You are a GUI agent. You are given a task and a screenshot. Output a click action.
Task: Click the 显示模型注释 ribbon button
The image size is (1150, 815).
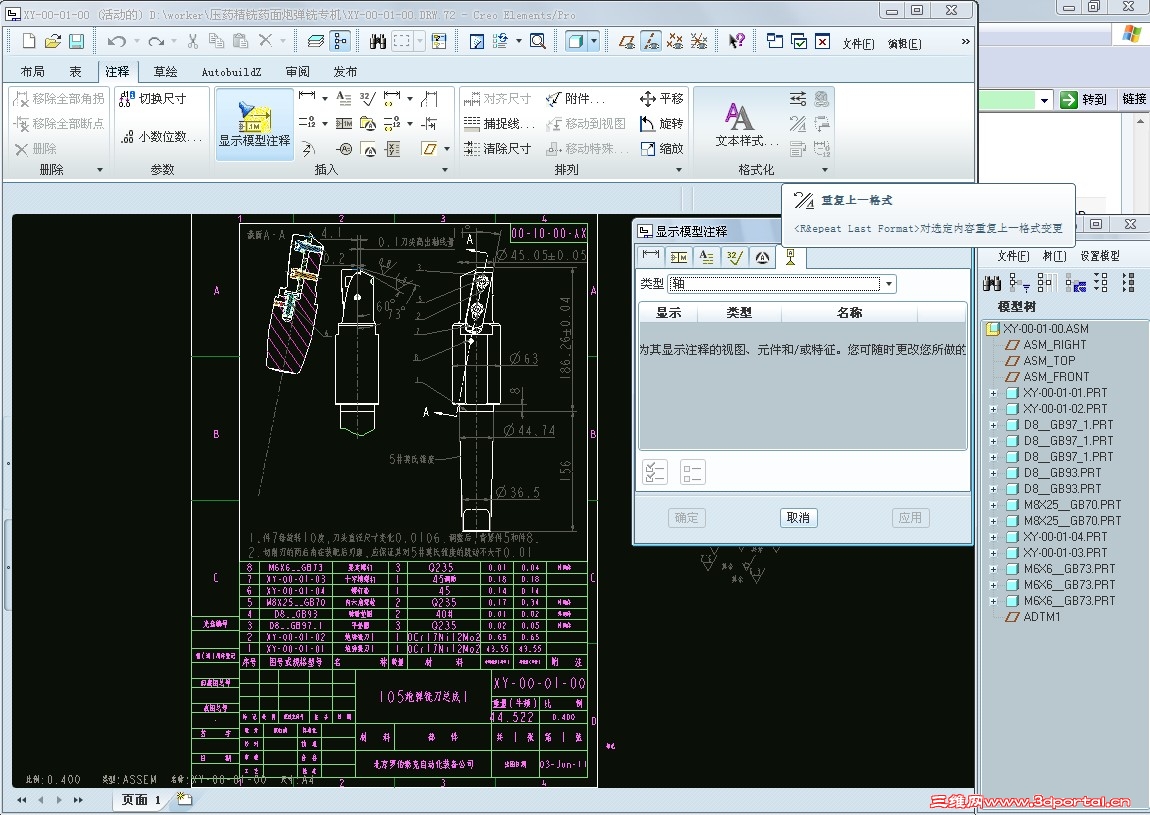tap(254, 123)
